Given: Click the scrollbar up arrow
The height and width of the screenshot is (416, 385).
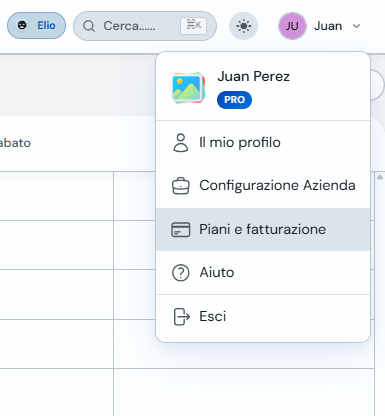Looking at the screenshot, I should (380, 177).
